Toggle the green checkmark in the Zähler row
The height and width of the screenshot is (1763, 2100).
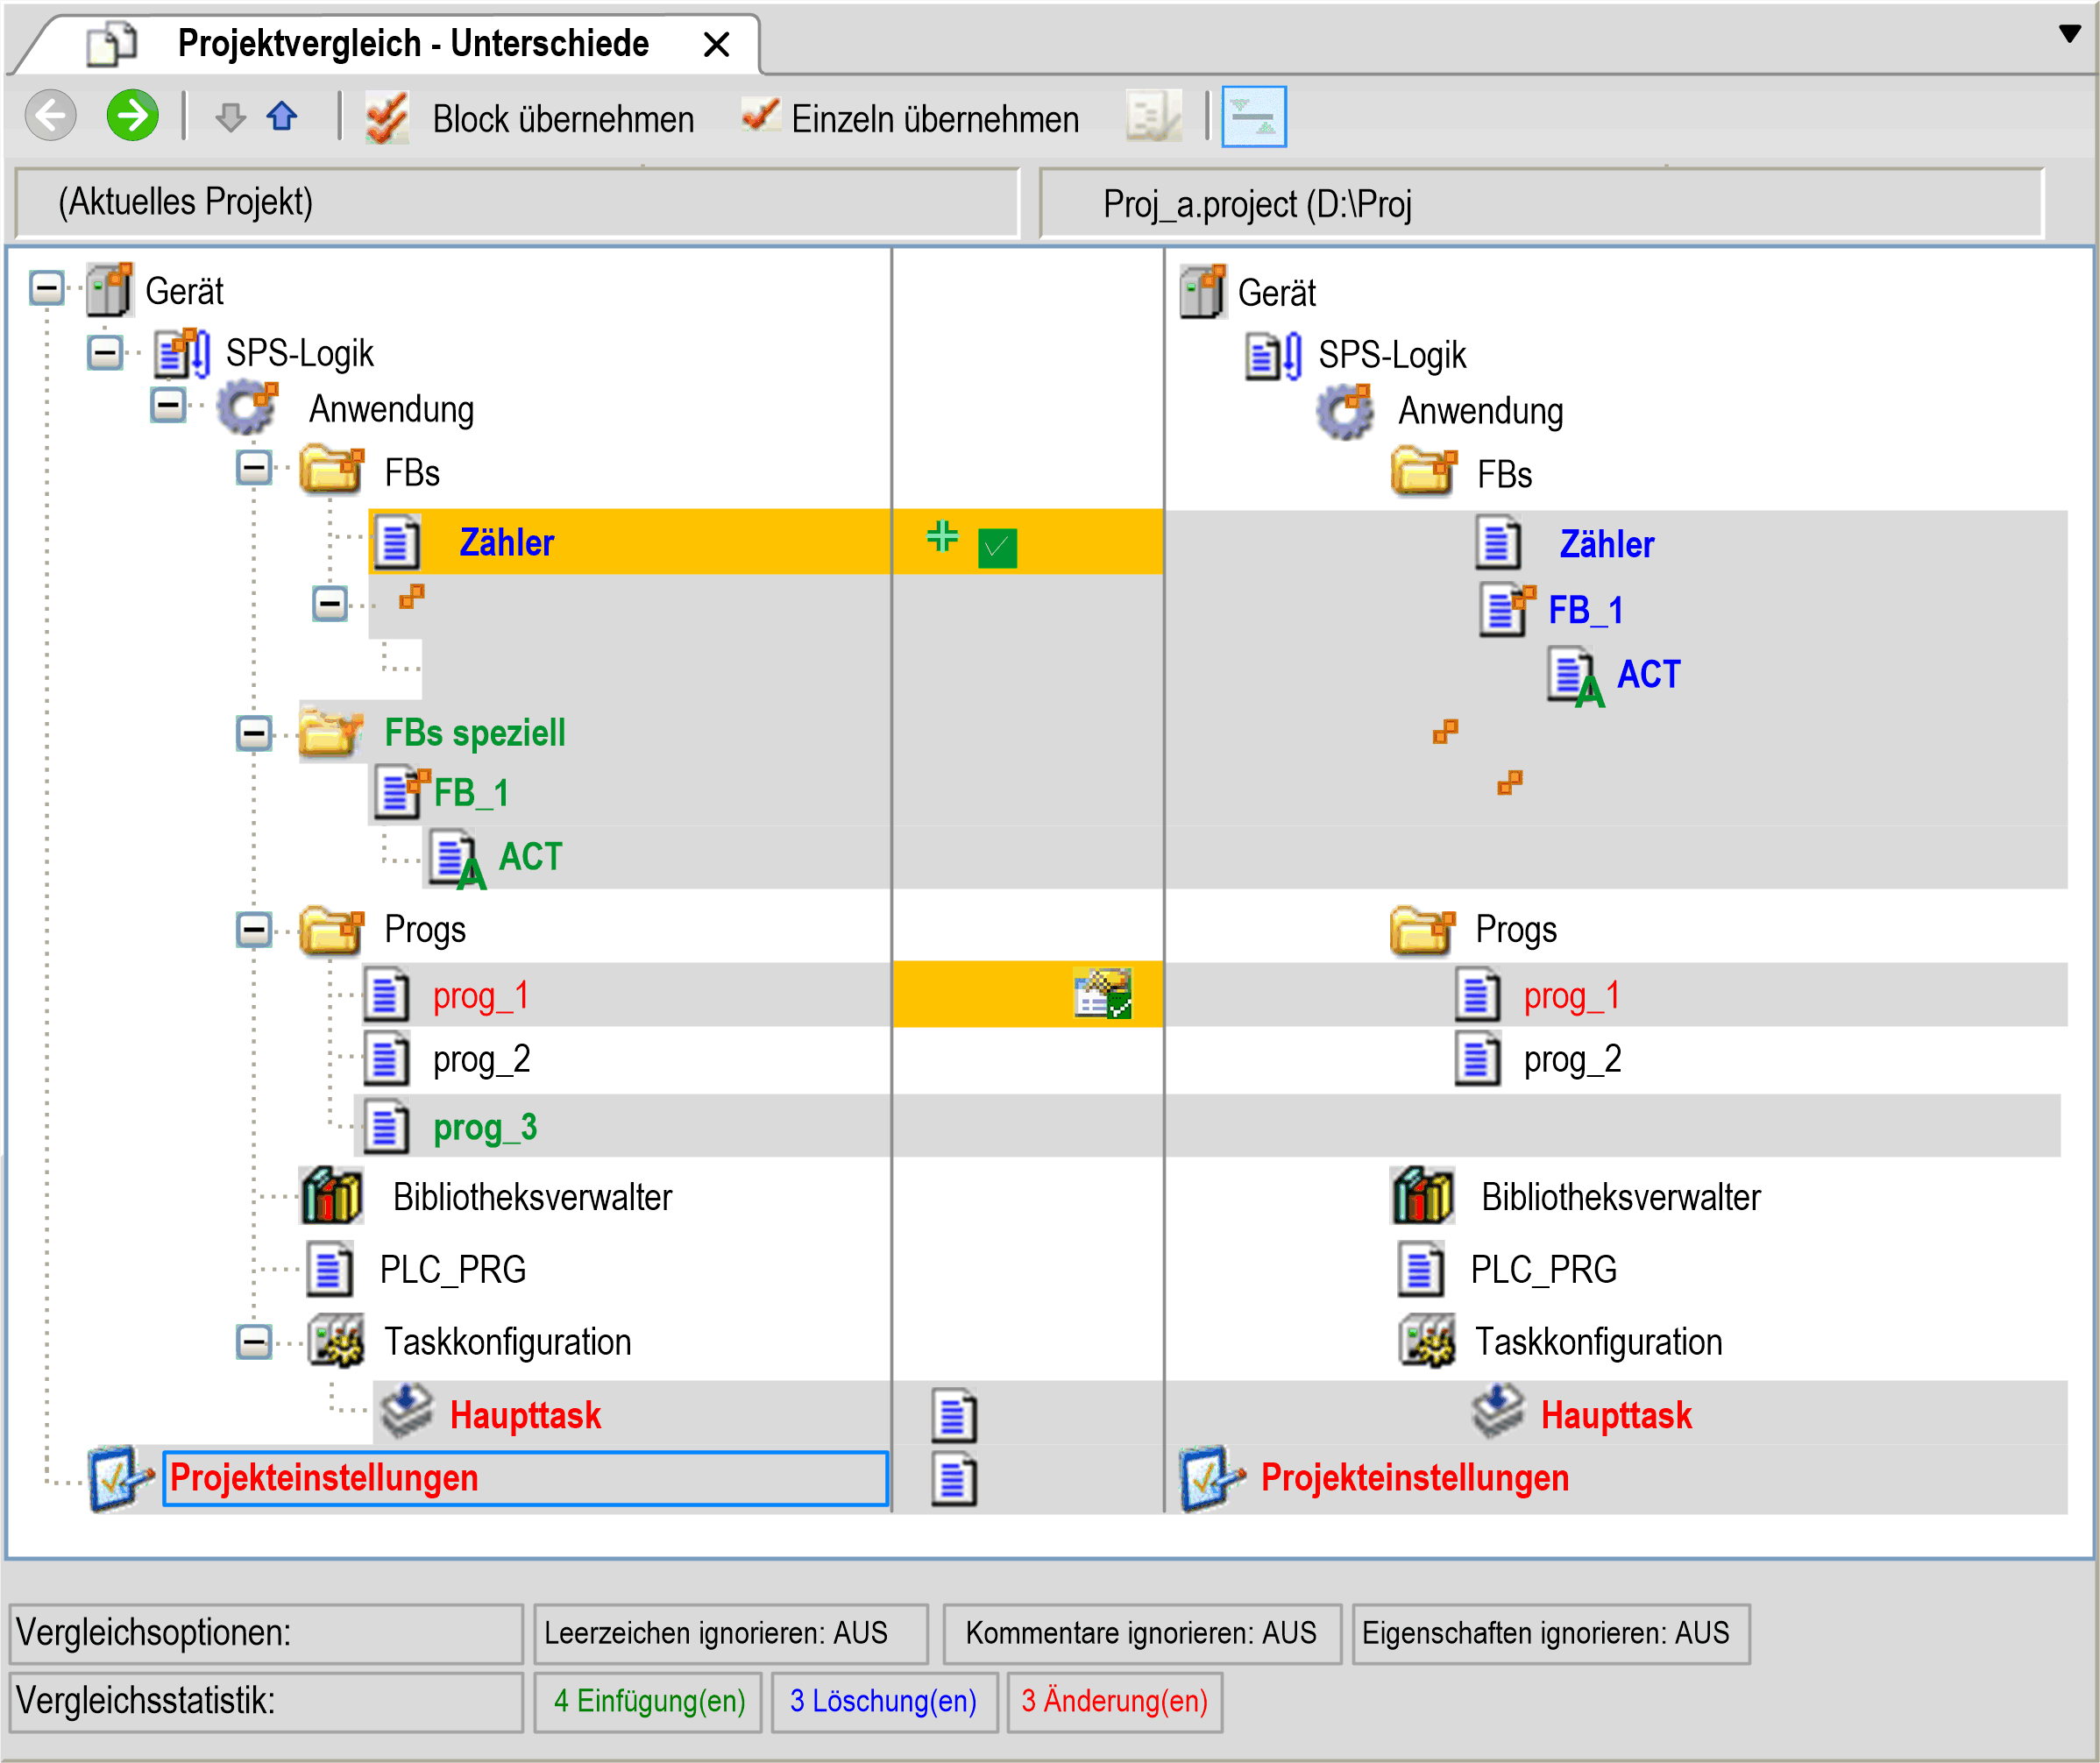click(x=997, y=548)
